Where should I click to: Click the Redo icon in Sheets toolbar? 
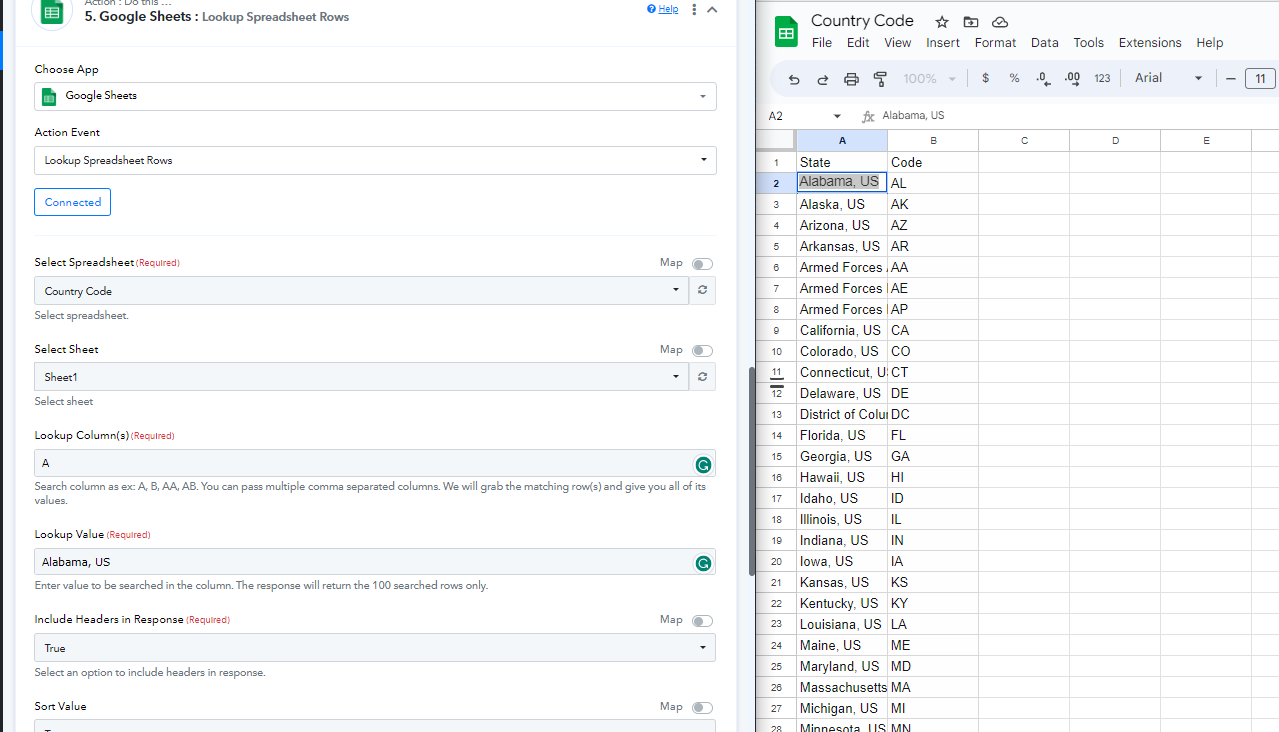823,79
